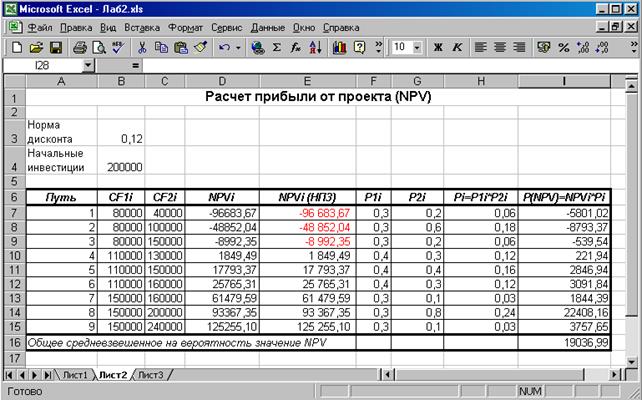
Task: Select the title Расчет прибыли от проекта (NPV)
Action: coord(318,97)
